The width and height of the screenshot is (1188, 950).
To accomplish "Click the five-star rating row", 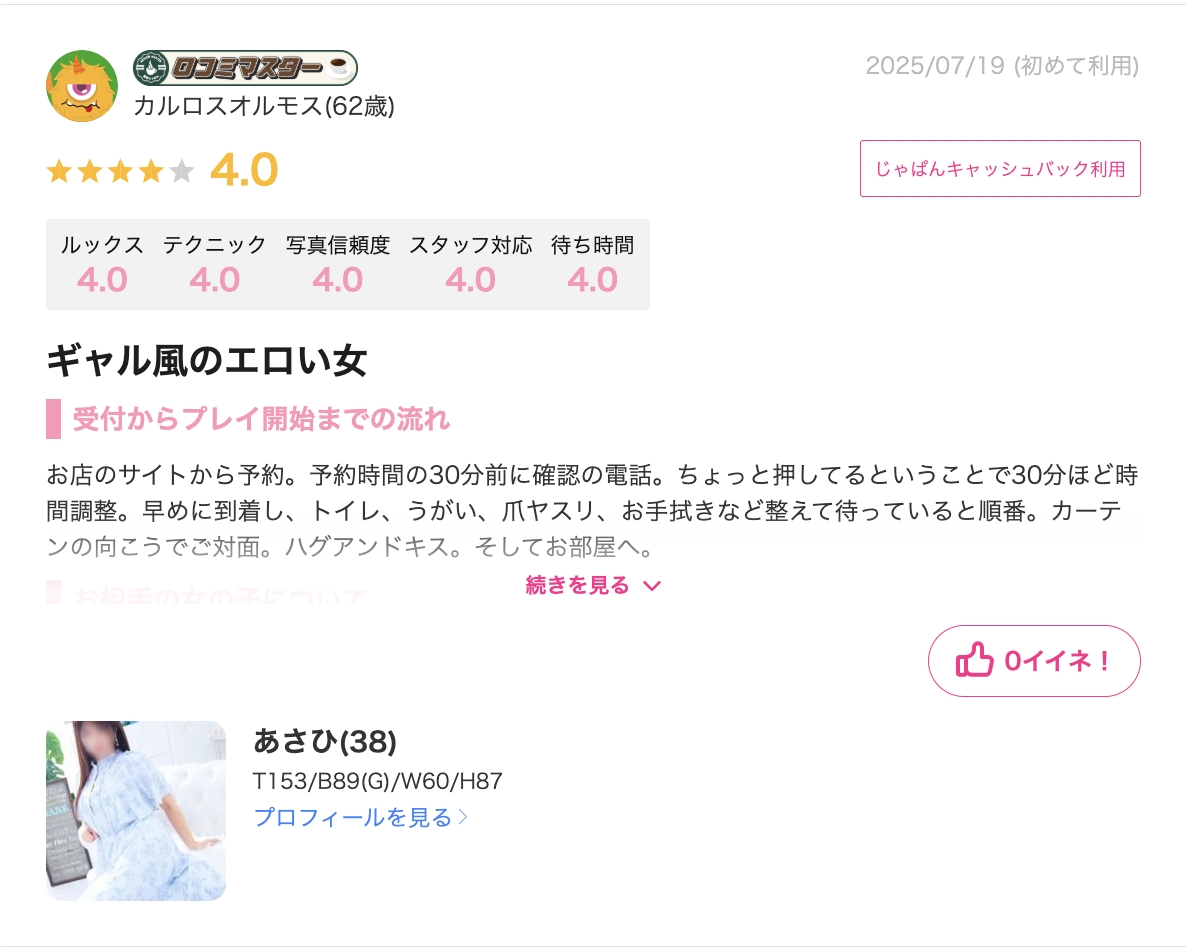I will point(120,171).
